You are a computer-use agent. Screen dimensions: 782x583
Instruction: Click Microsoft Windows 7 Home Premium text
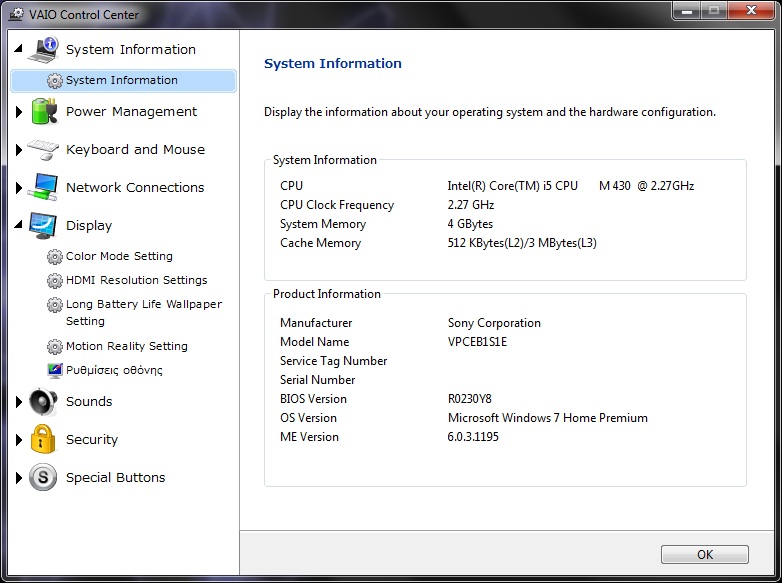click(548, 417)
